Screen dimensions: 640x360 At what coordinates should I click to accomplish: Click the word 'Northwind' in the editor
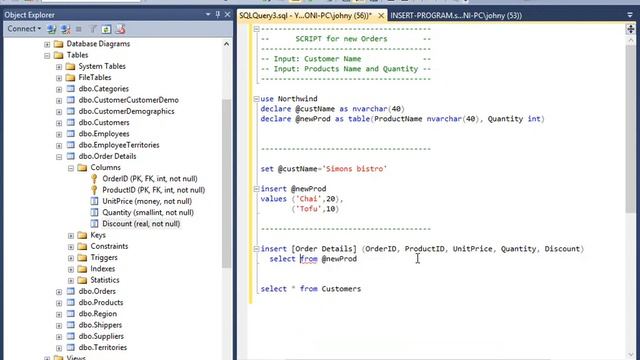tap(297, 99)
